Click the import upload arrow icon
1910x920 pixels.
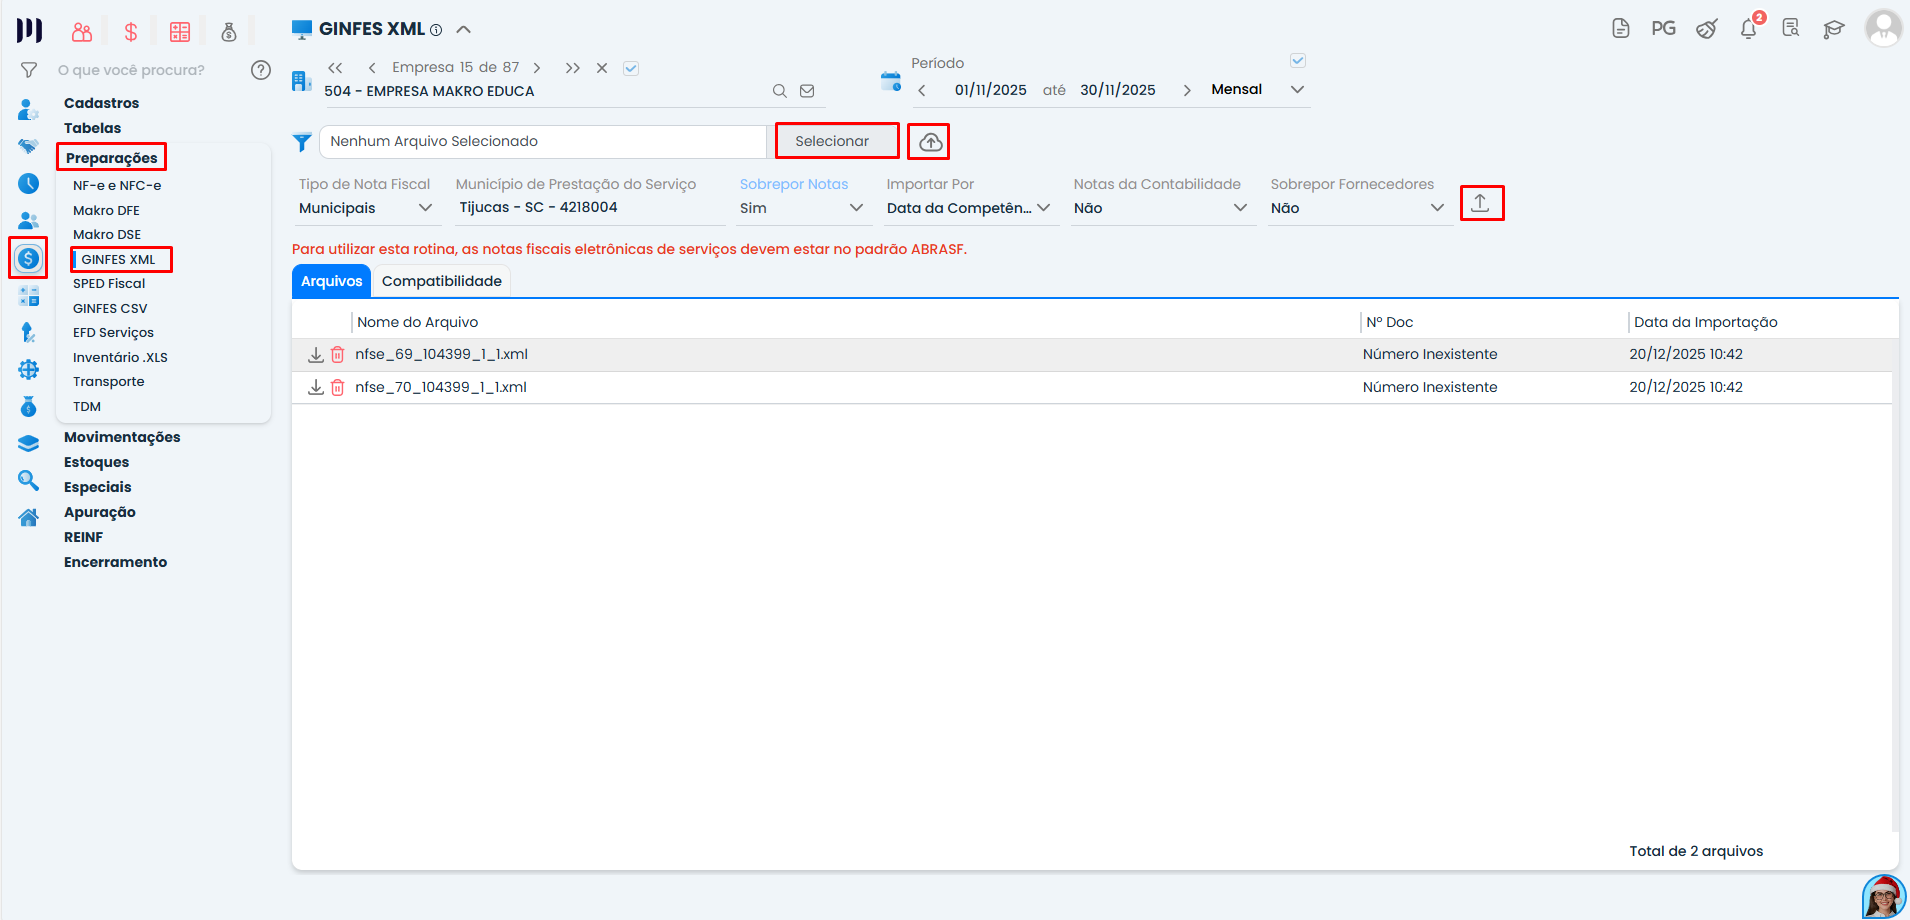pos(1481,203)
